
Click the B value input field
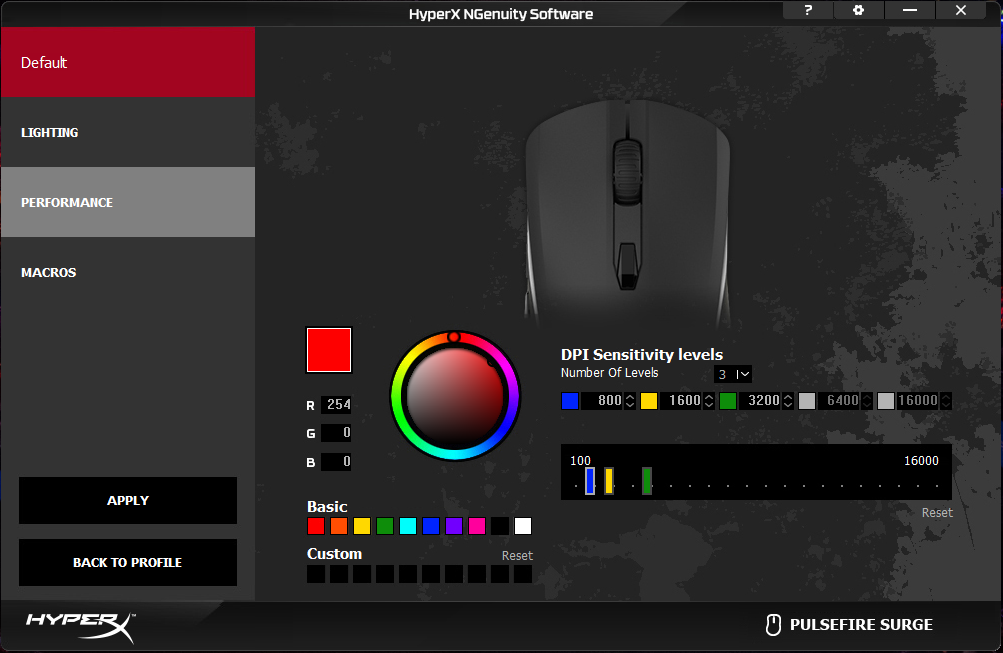336,462
